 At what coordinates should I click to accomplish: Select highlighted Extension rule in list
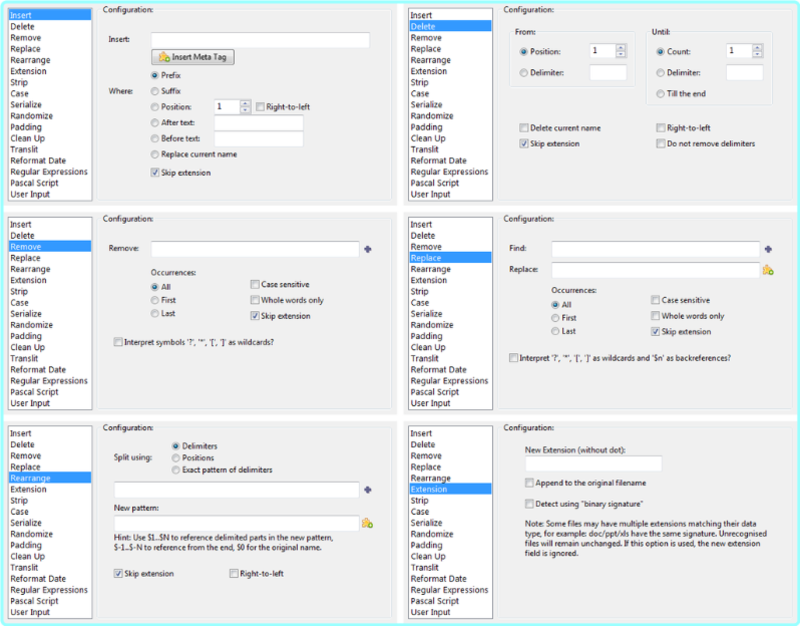click(451, 489)
